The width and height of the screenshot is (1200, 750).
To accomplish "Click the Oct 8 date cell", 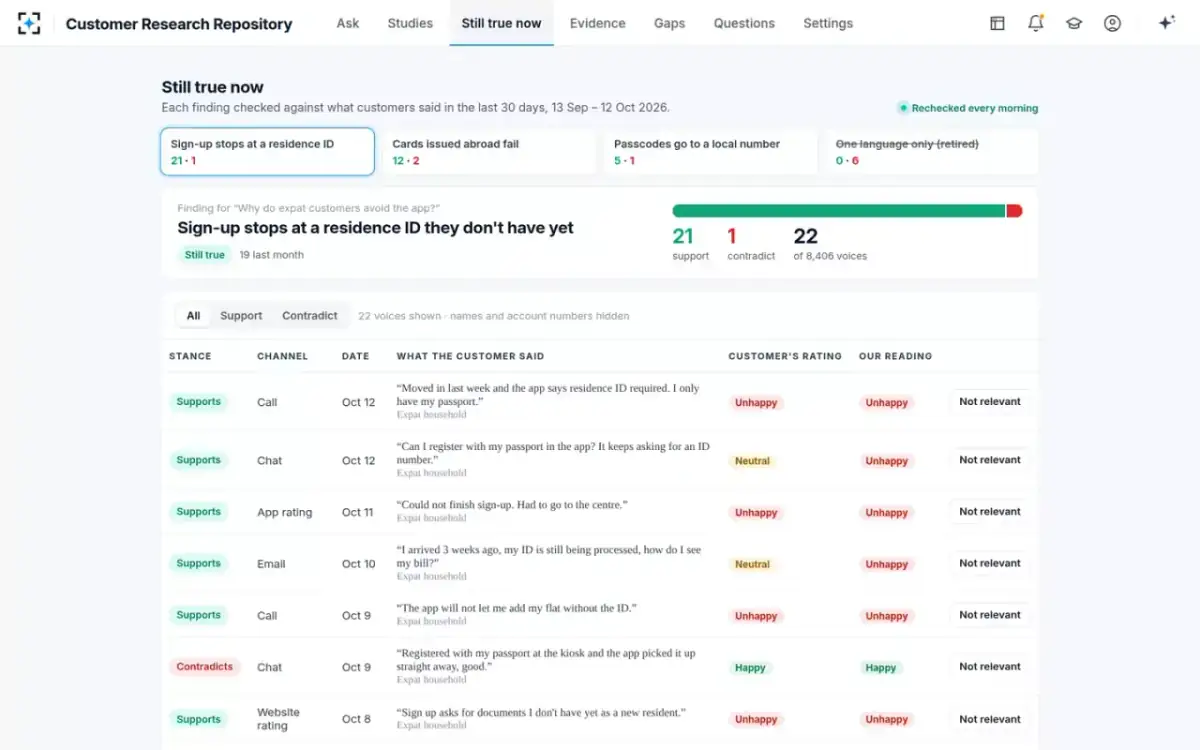I will (x=356, y=719).
